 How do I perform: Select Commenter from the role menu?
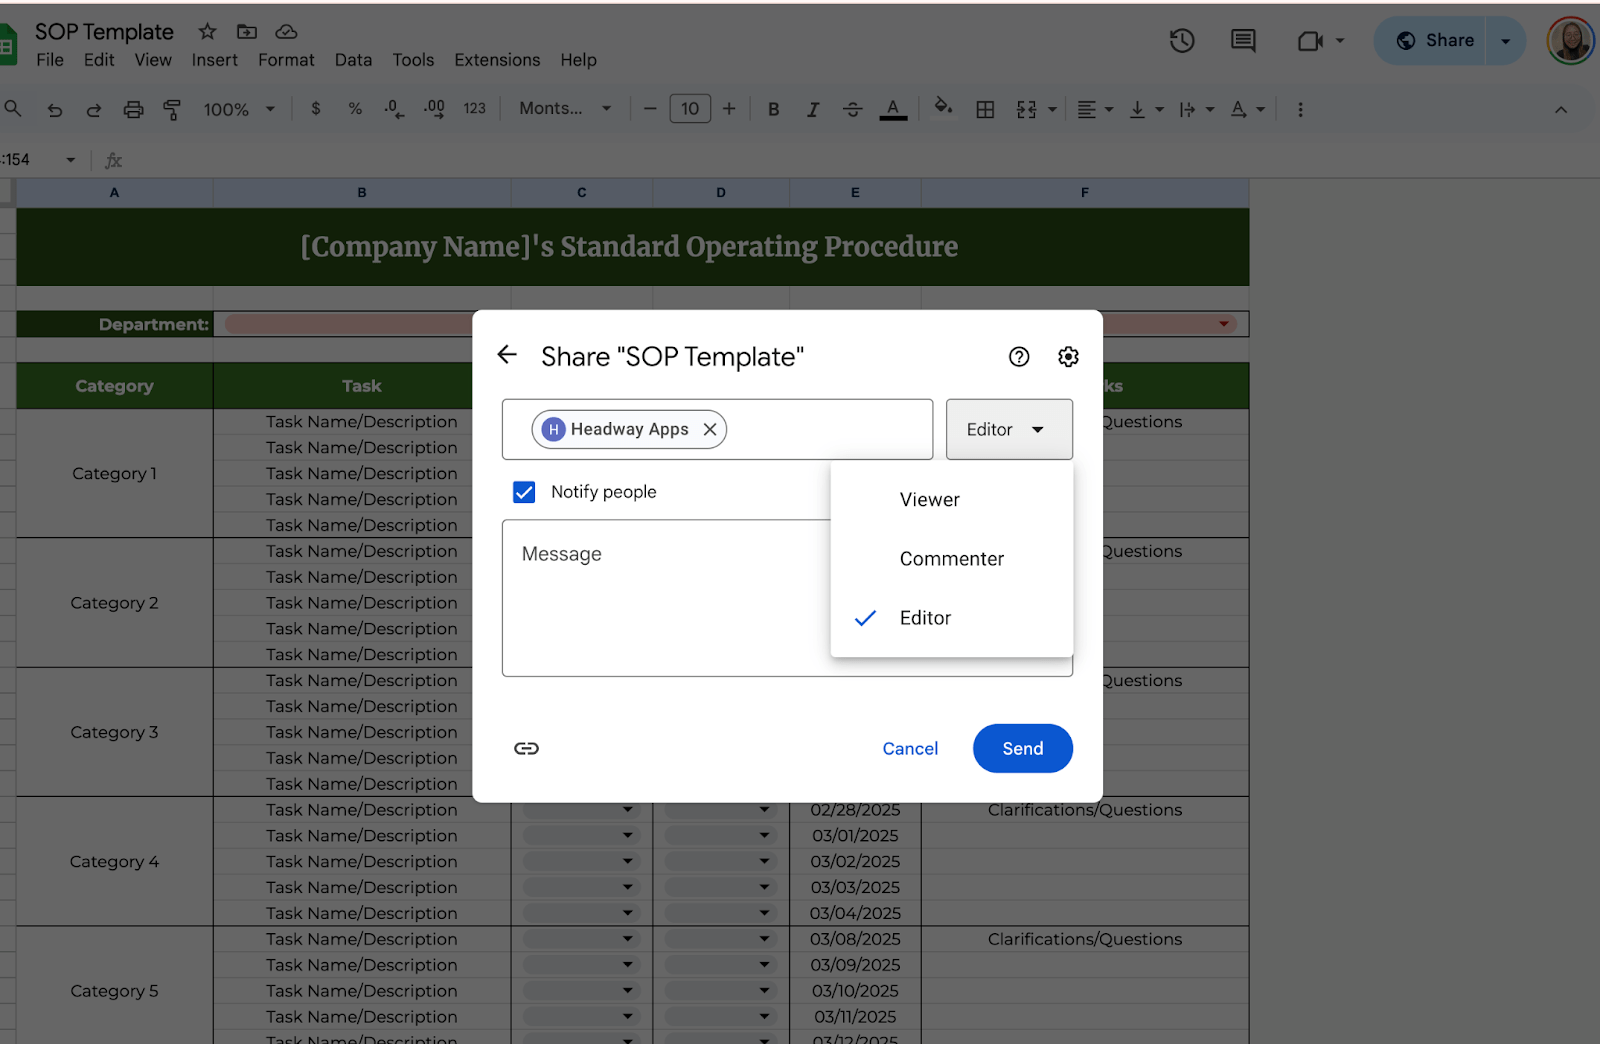(x=951, y=559)
